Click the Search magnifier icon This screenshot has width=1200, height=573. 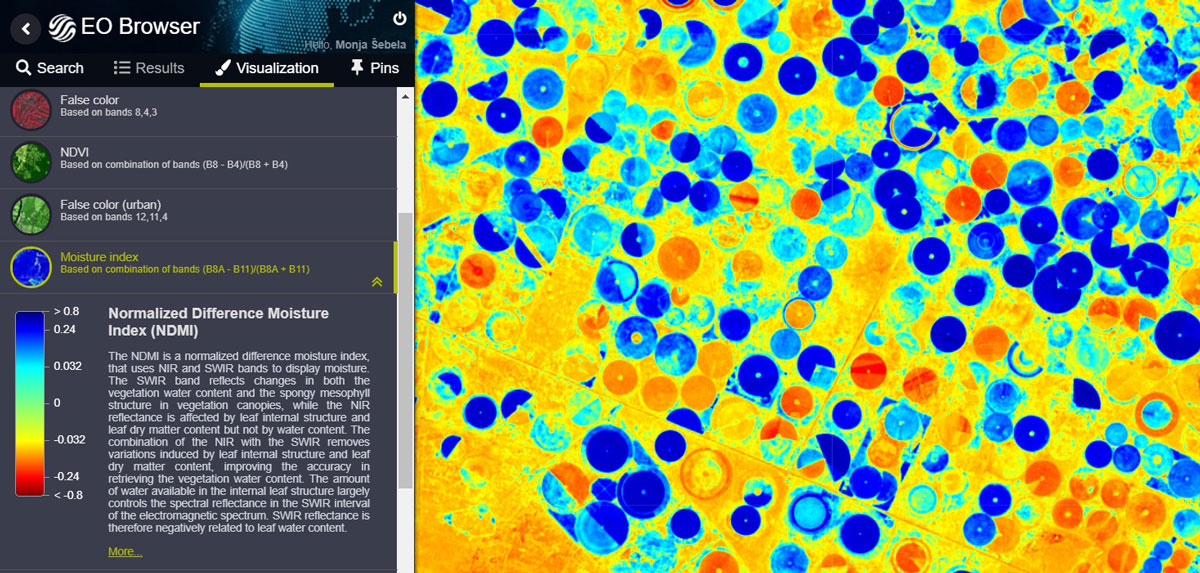coord(24,68)
